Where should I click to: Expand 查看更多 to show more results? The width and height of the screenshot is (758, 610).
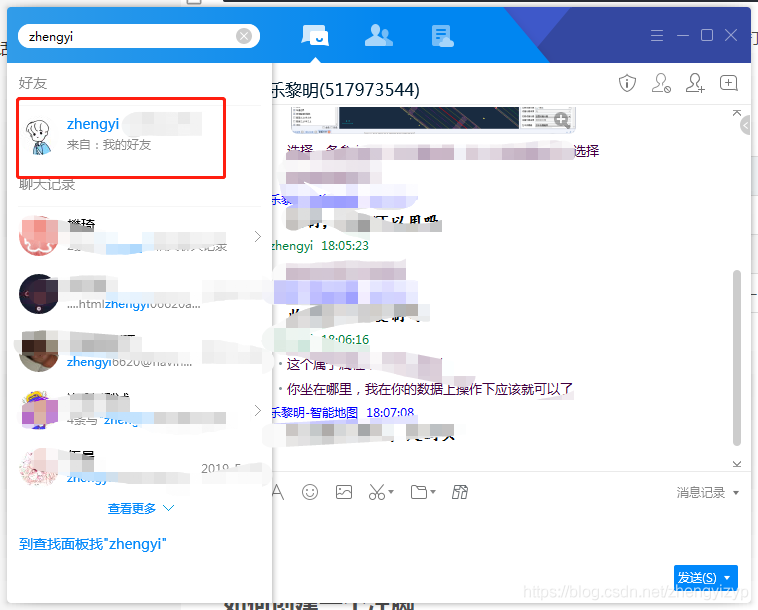pos(141,508)
